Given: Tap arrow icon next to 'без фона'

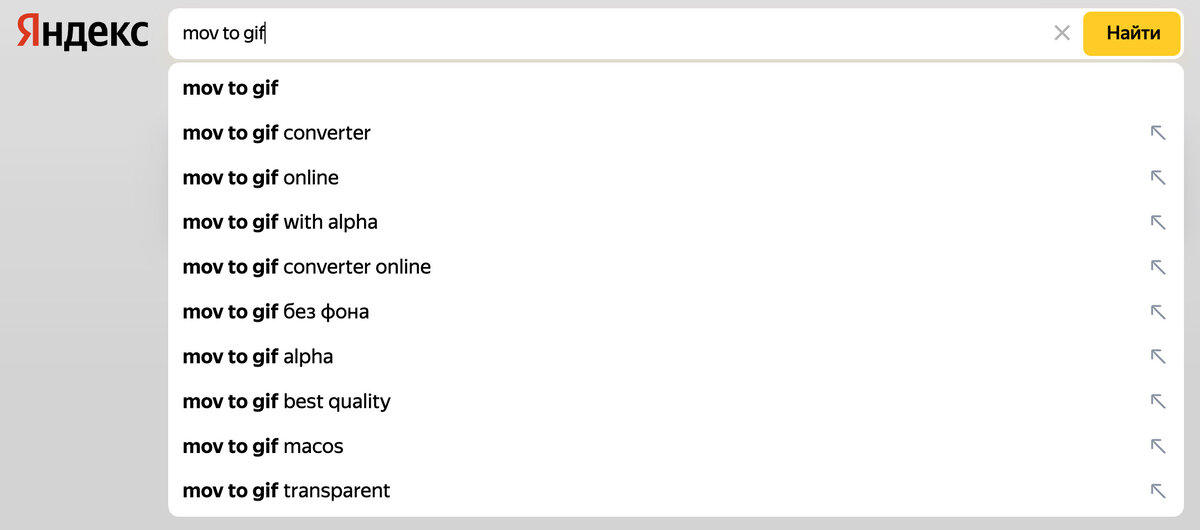Looking at the screenshot, I should coord(1158,312).
